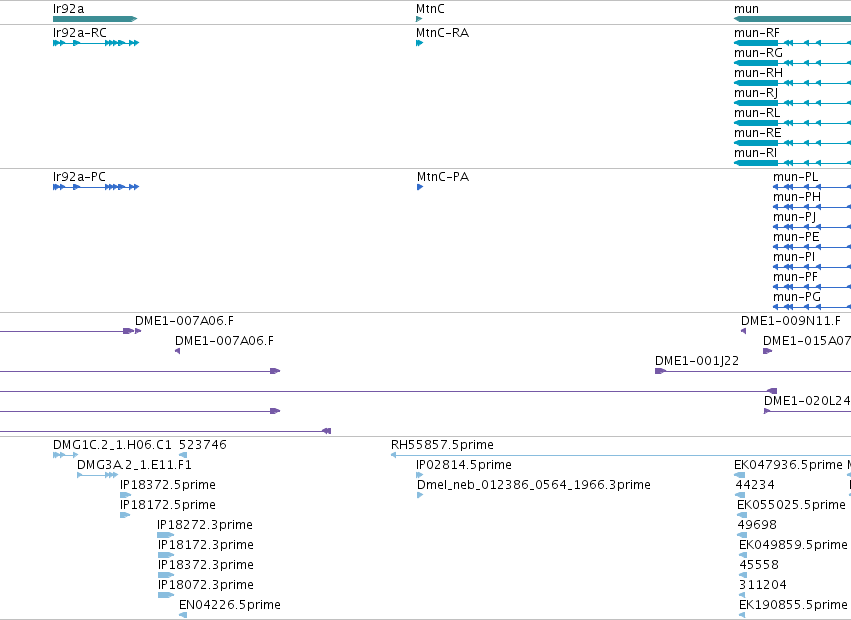Select transcript mun-RG
The image size is (851, 620).
tap(758, 53)
